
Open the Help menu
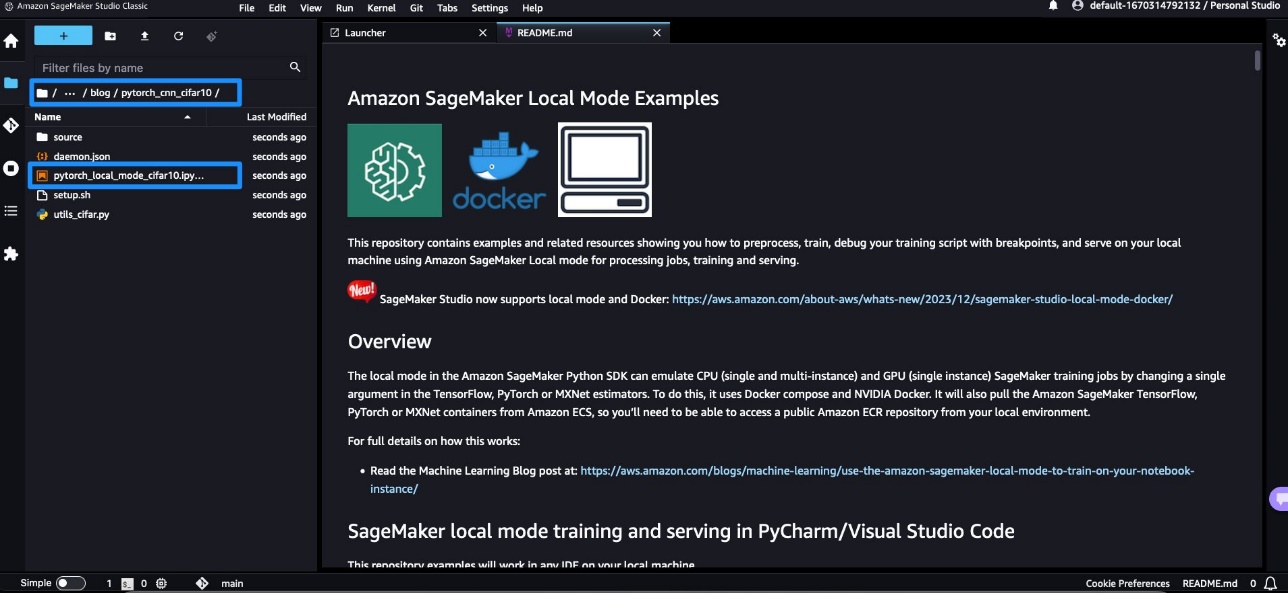pos(533,8)
